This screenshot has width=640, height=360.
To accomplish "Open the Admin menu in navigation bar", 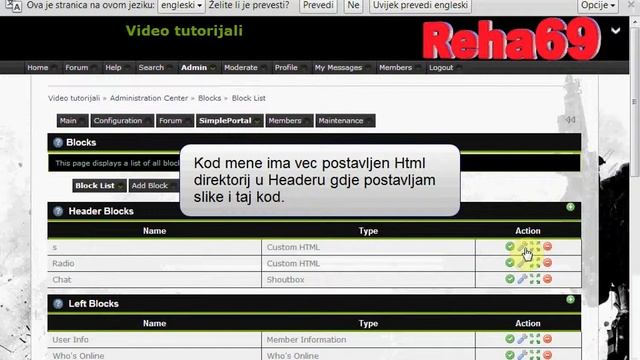I will pyautogui.click(x=194, y=68).
